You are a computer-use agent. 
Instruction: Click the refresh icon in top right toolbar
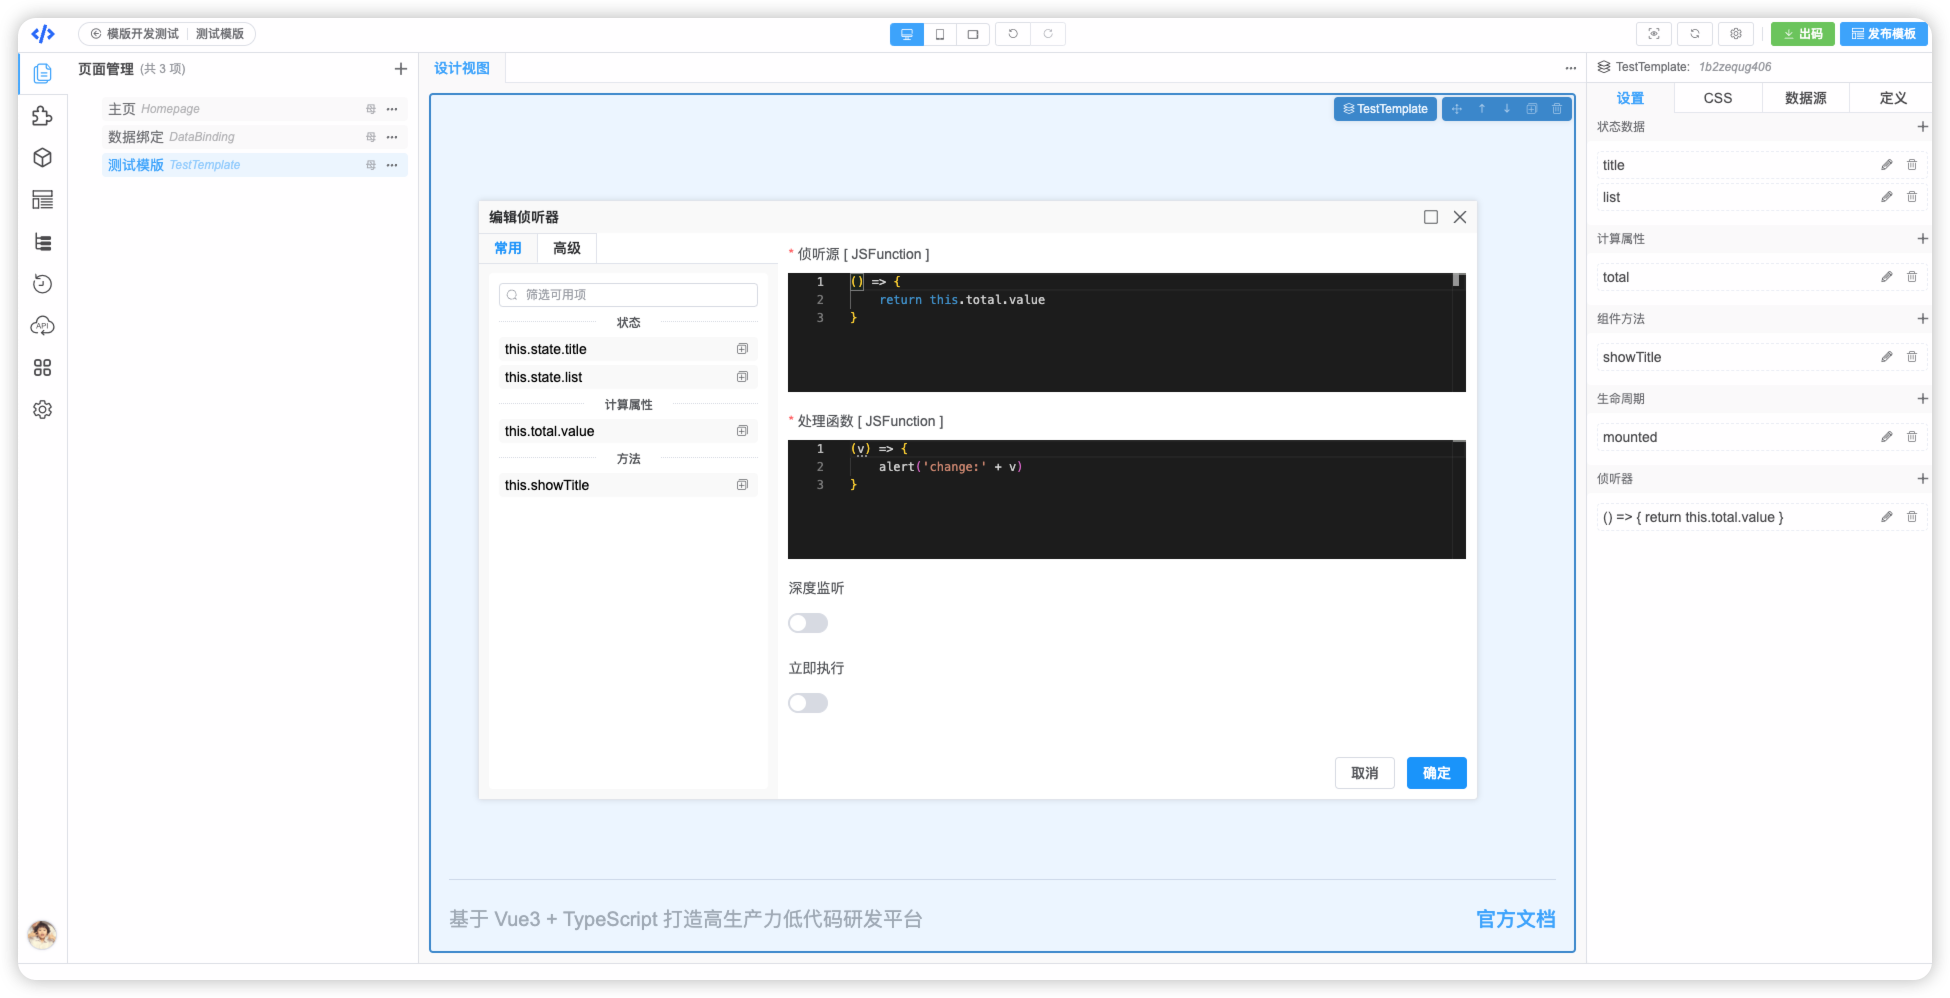pos(1695,34)
